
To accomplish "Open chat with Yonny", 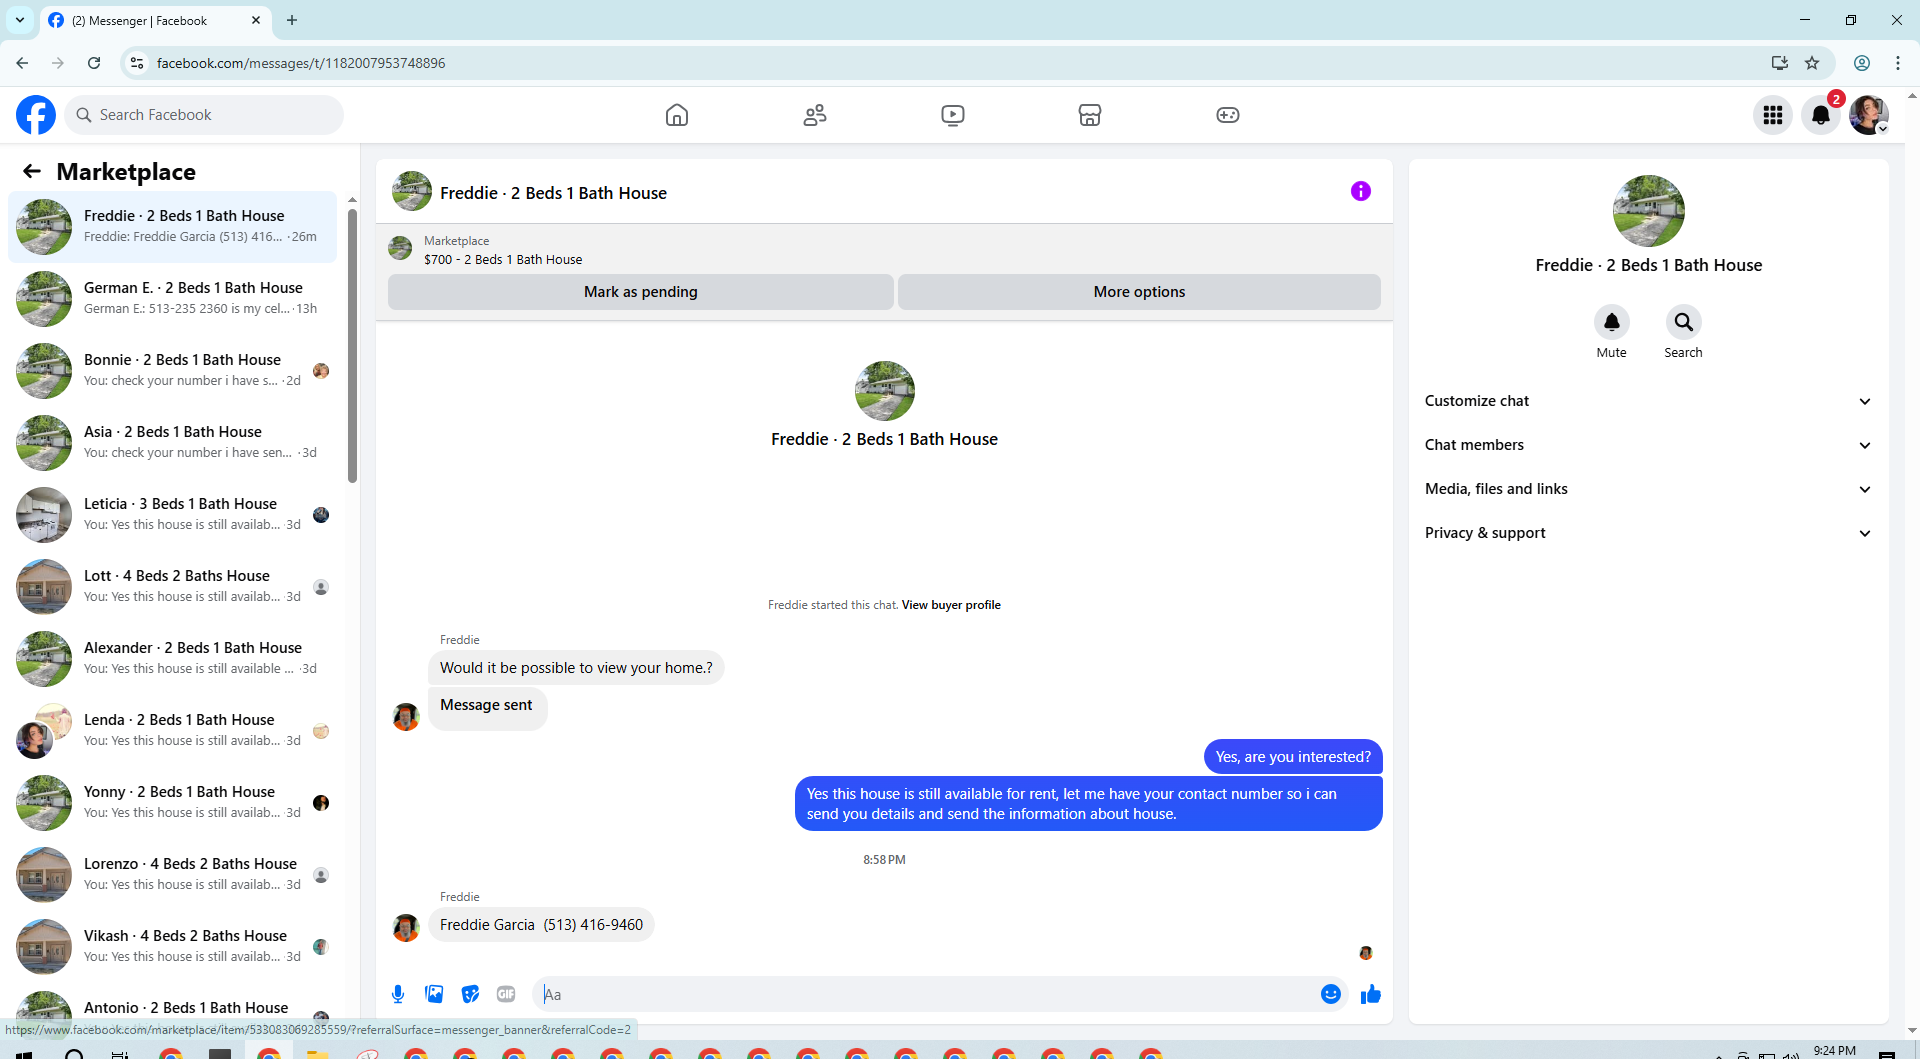I will [x=173, y=803].
